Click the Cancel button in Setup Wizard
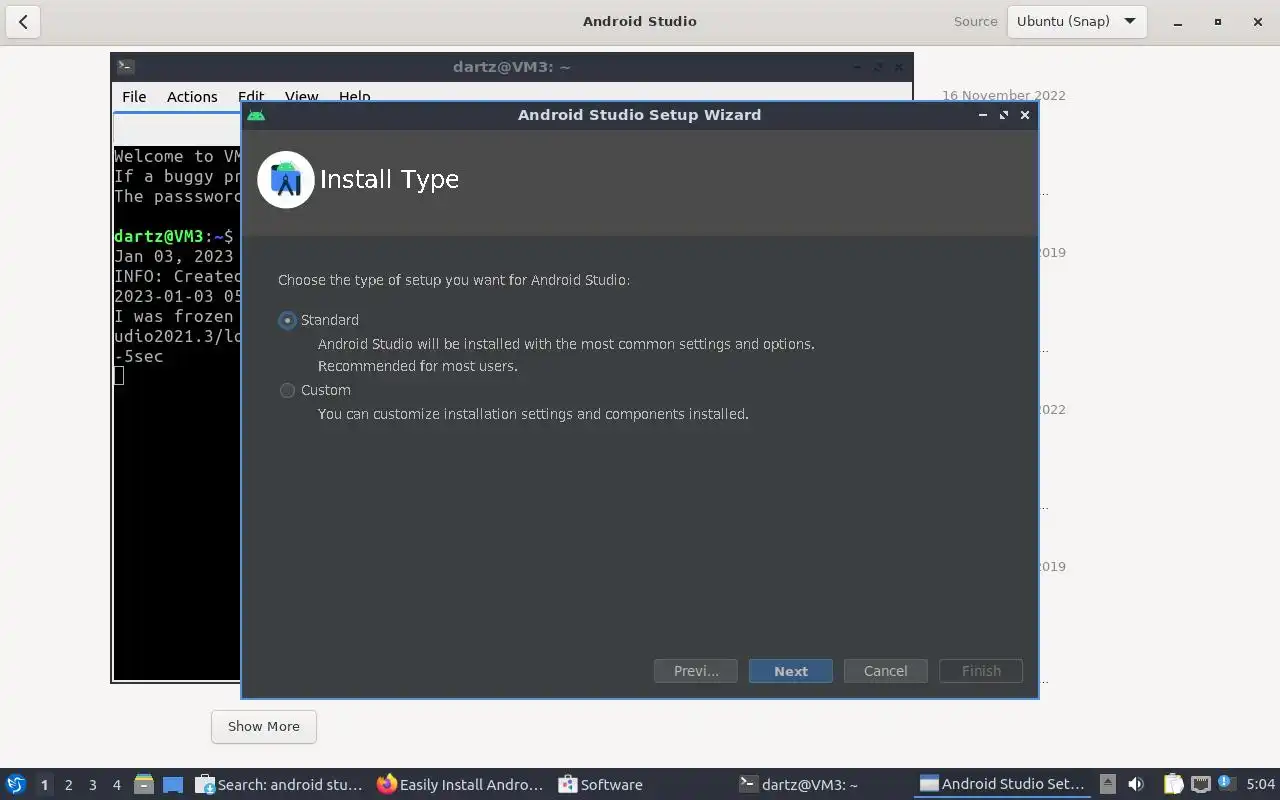The width and height of the screenshot is (1280, 800). click(885, 671)
